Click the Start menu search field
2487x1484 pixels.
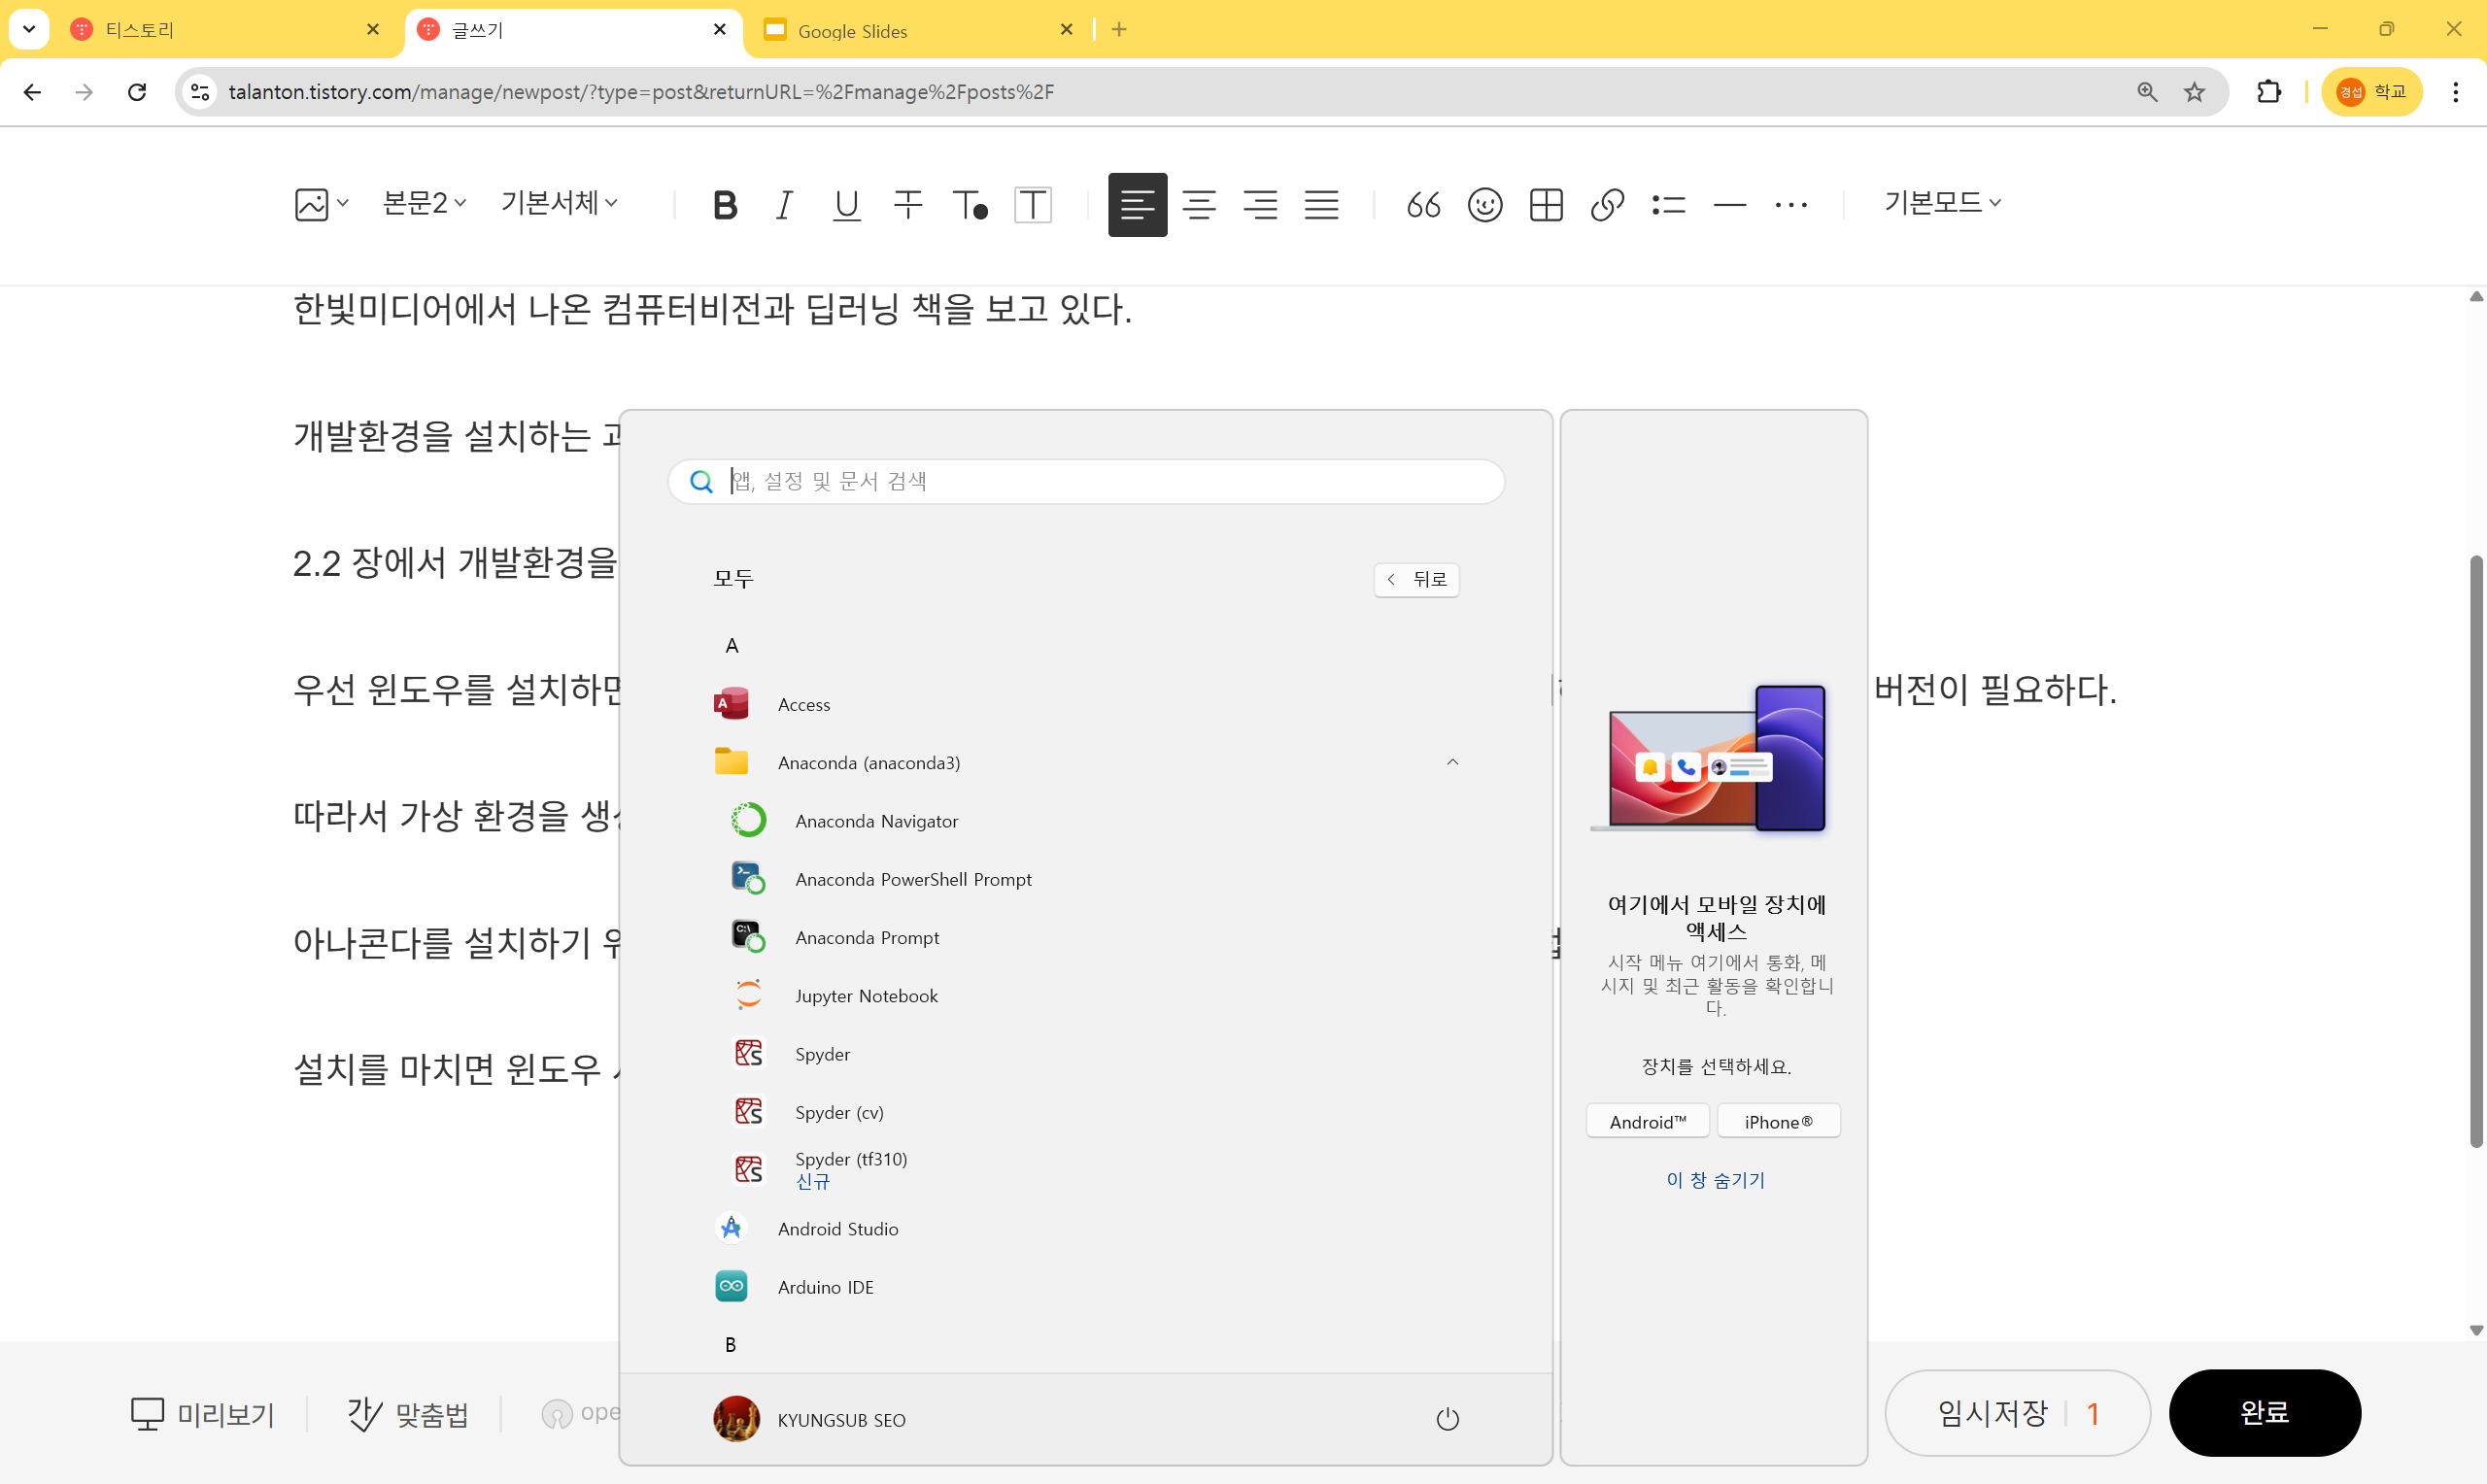pyautogui.click(x=1100, y=482)
